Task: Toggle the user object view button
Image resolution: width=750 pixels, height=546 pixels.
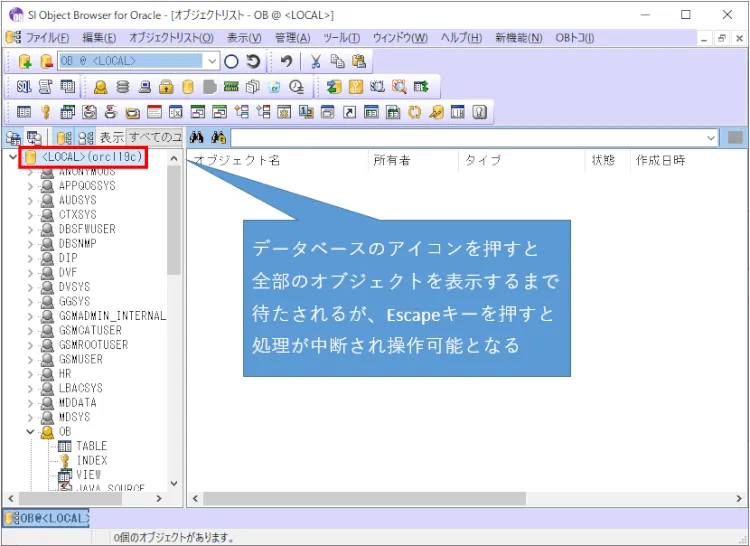Action: [86, 138]
